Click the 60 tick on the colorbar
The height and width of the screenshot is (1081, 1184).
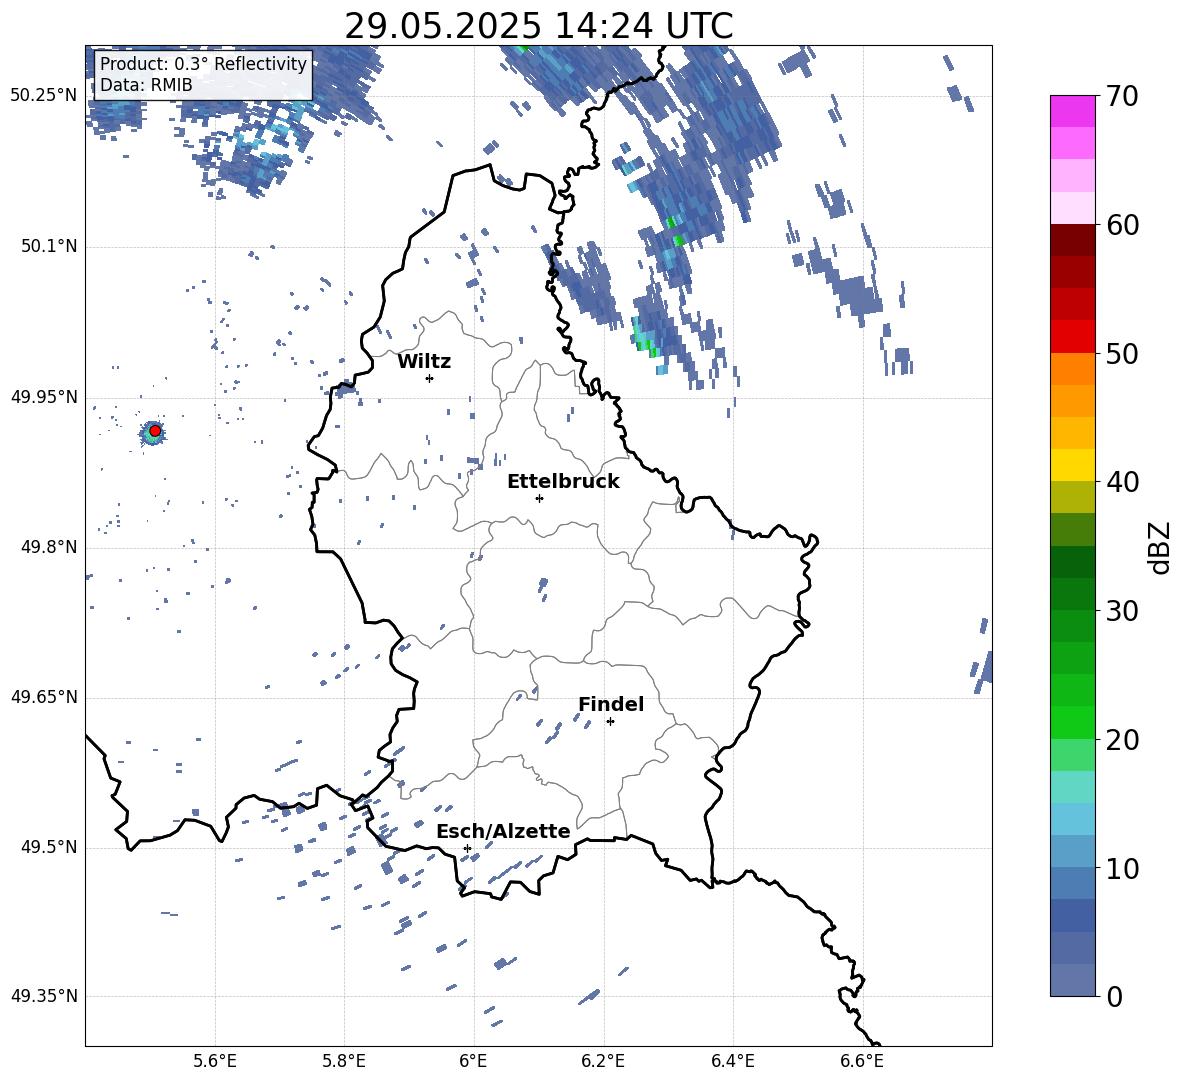(x=1122, y=225)
